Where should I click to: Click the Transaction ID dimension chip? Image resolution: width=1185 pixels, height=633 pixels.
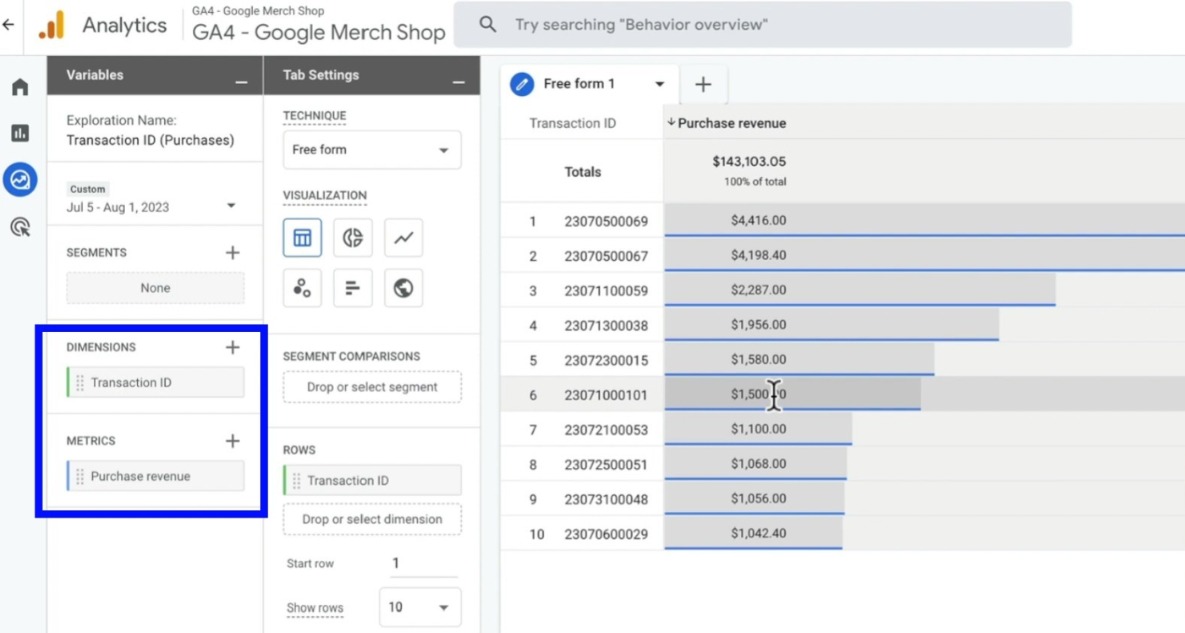click(156, 383)
